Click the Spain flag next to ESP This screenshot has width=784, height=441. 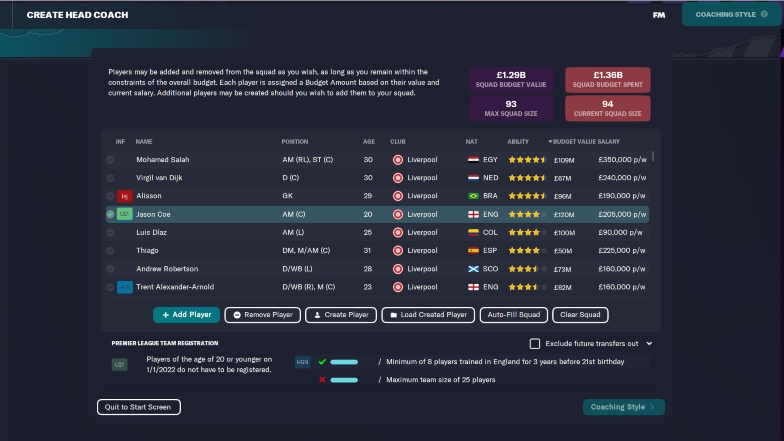[473, 250]
